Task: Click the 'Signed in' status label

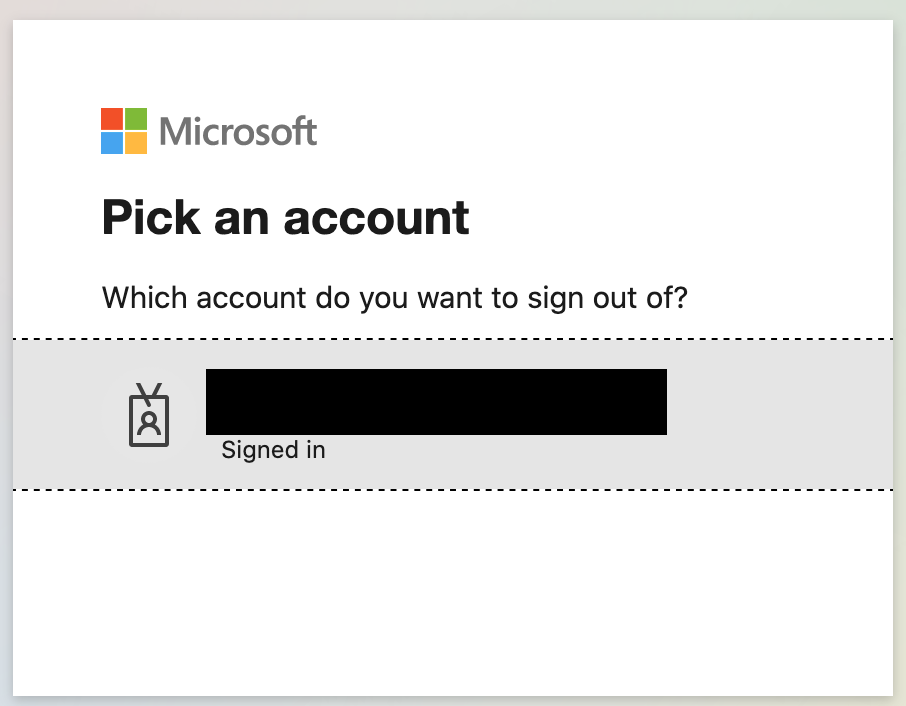Action: click(272, 449)
